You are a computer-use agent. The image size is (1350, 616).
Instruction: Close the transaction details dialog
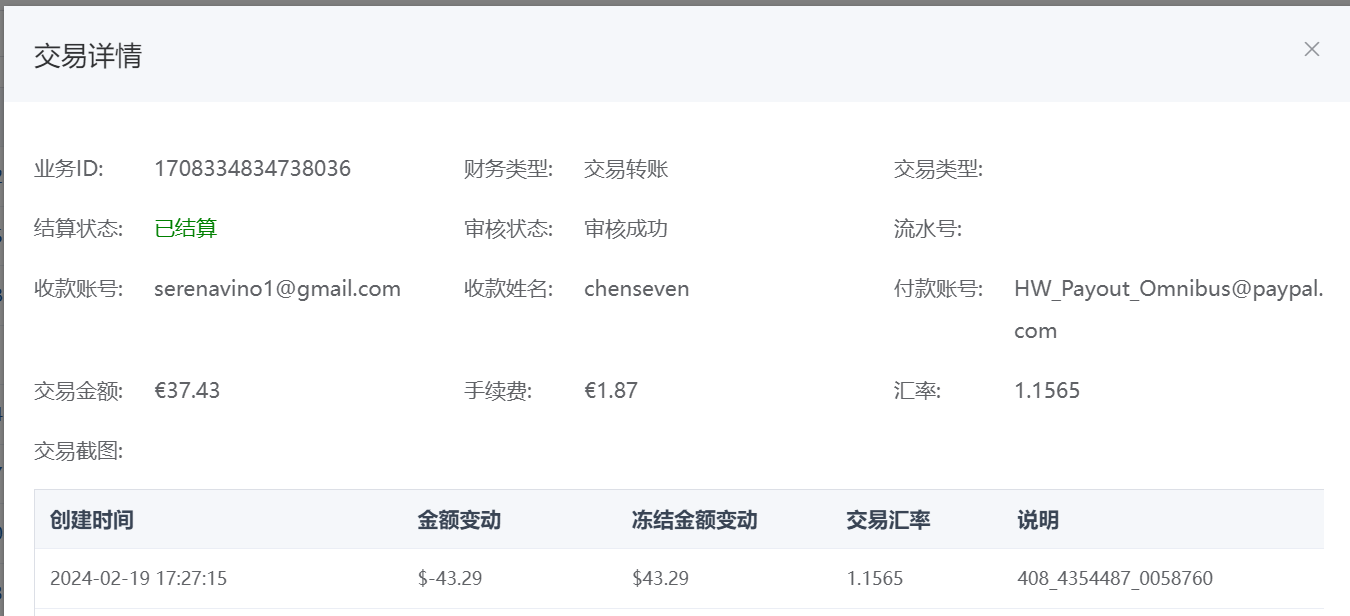tap(1311, 49)
